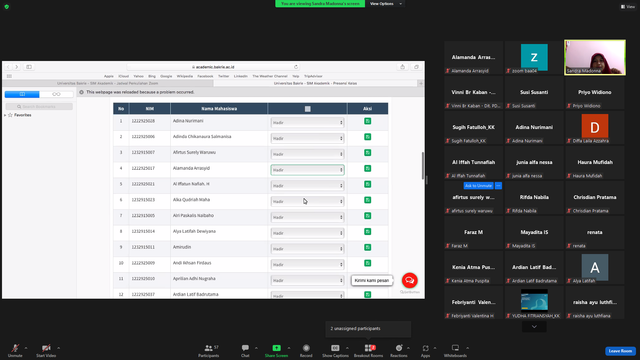
Task: Open the Hadir dropdown for Andi Ikhsan Firdaus
Action: point(307,264)
